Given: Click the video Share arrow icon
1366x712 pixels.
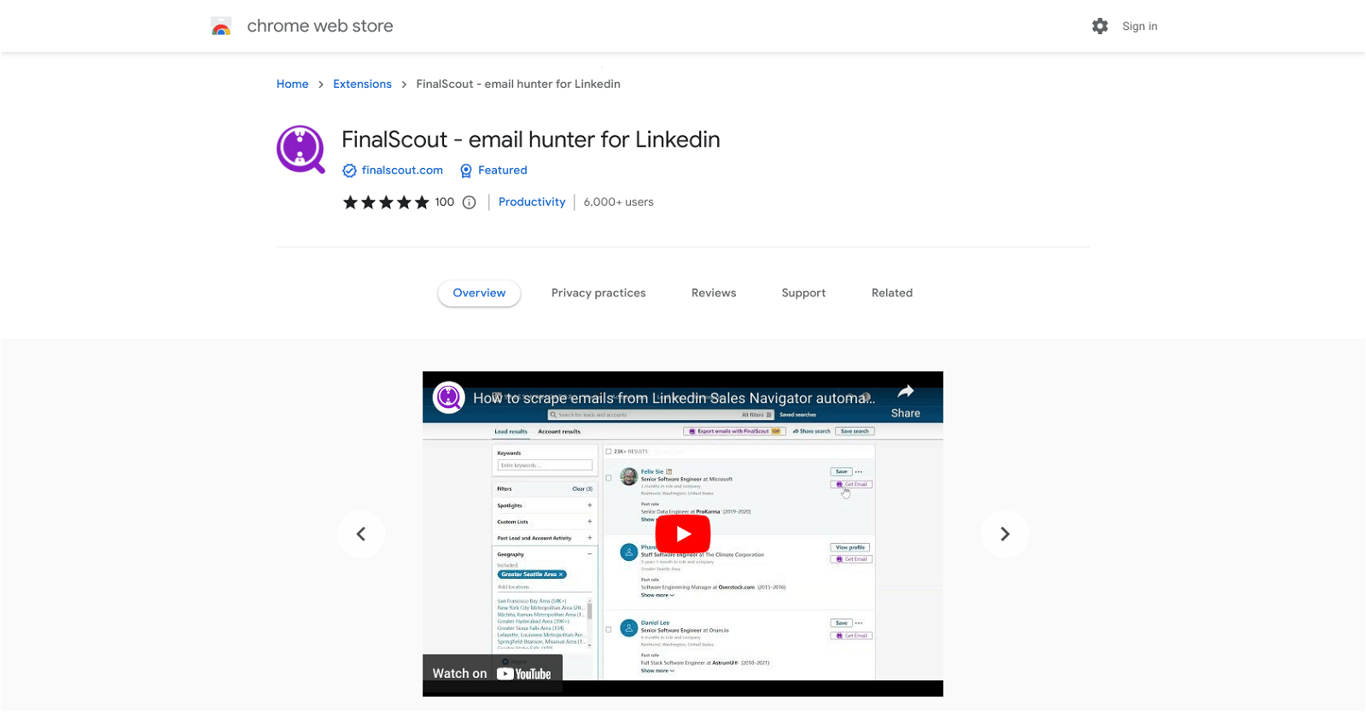Looking at the screenshot, I should point(905,391).
